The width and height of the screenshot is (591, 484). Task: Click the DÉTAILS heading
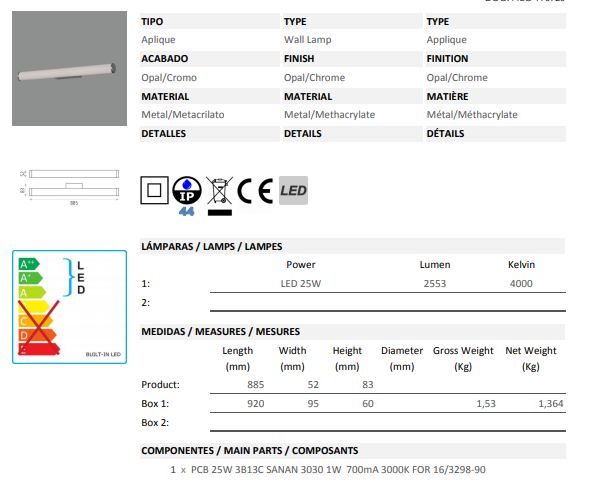tap(445, 133)
